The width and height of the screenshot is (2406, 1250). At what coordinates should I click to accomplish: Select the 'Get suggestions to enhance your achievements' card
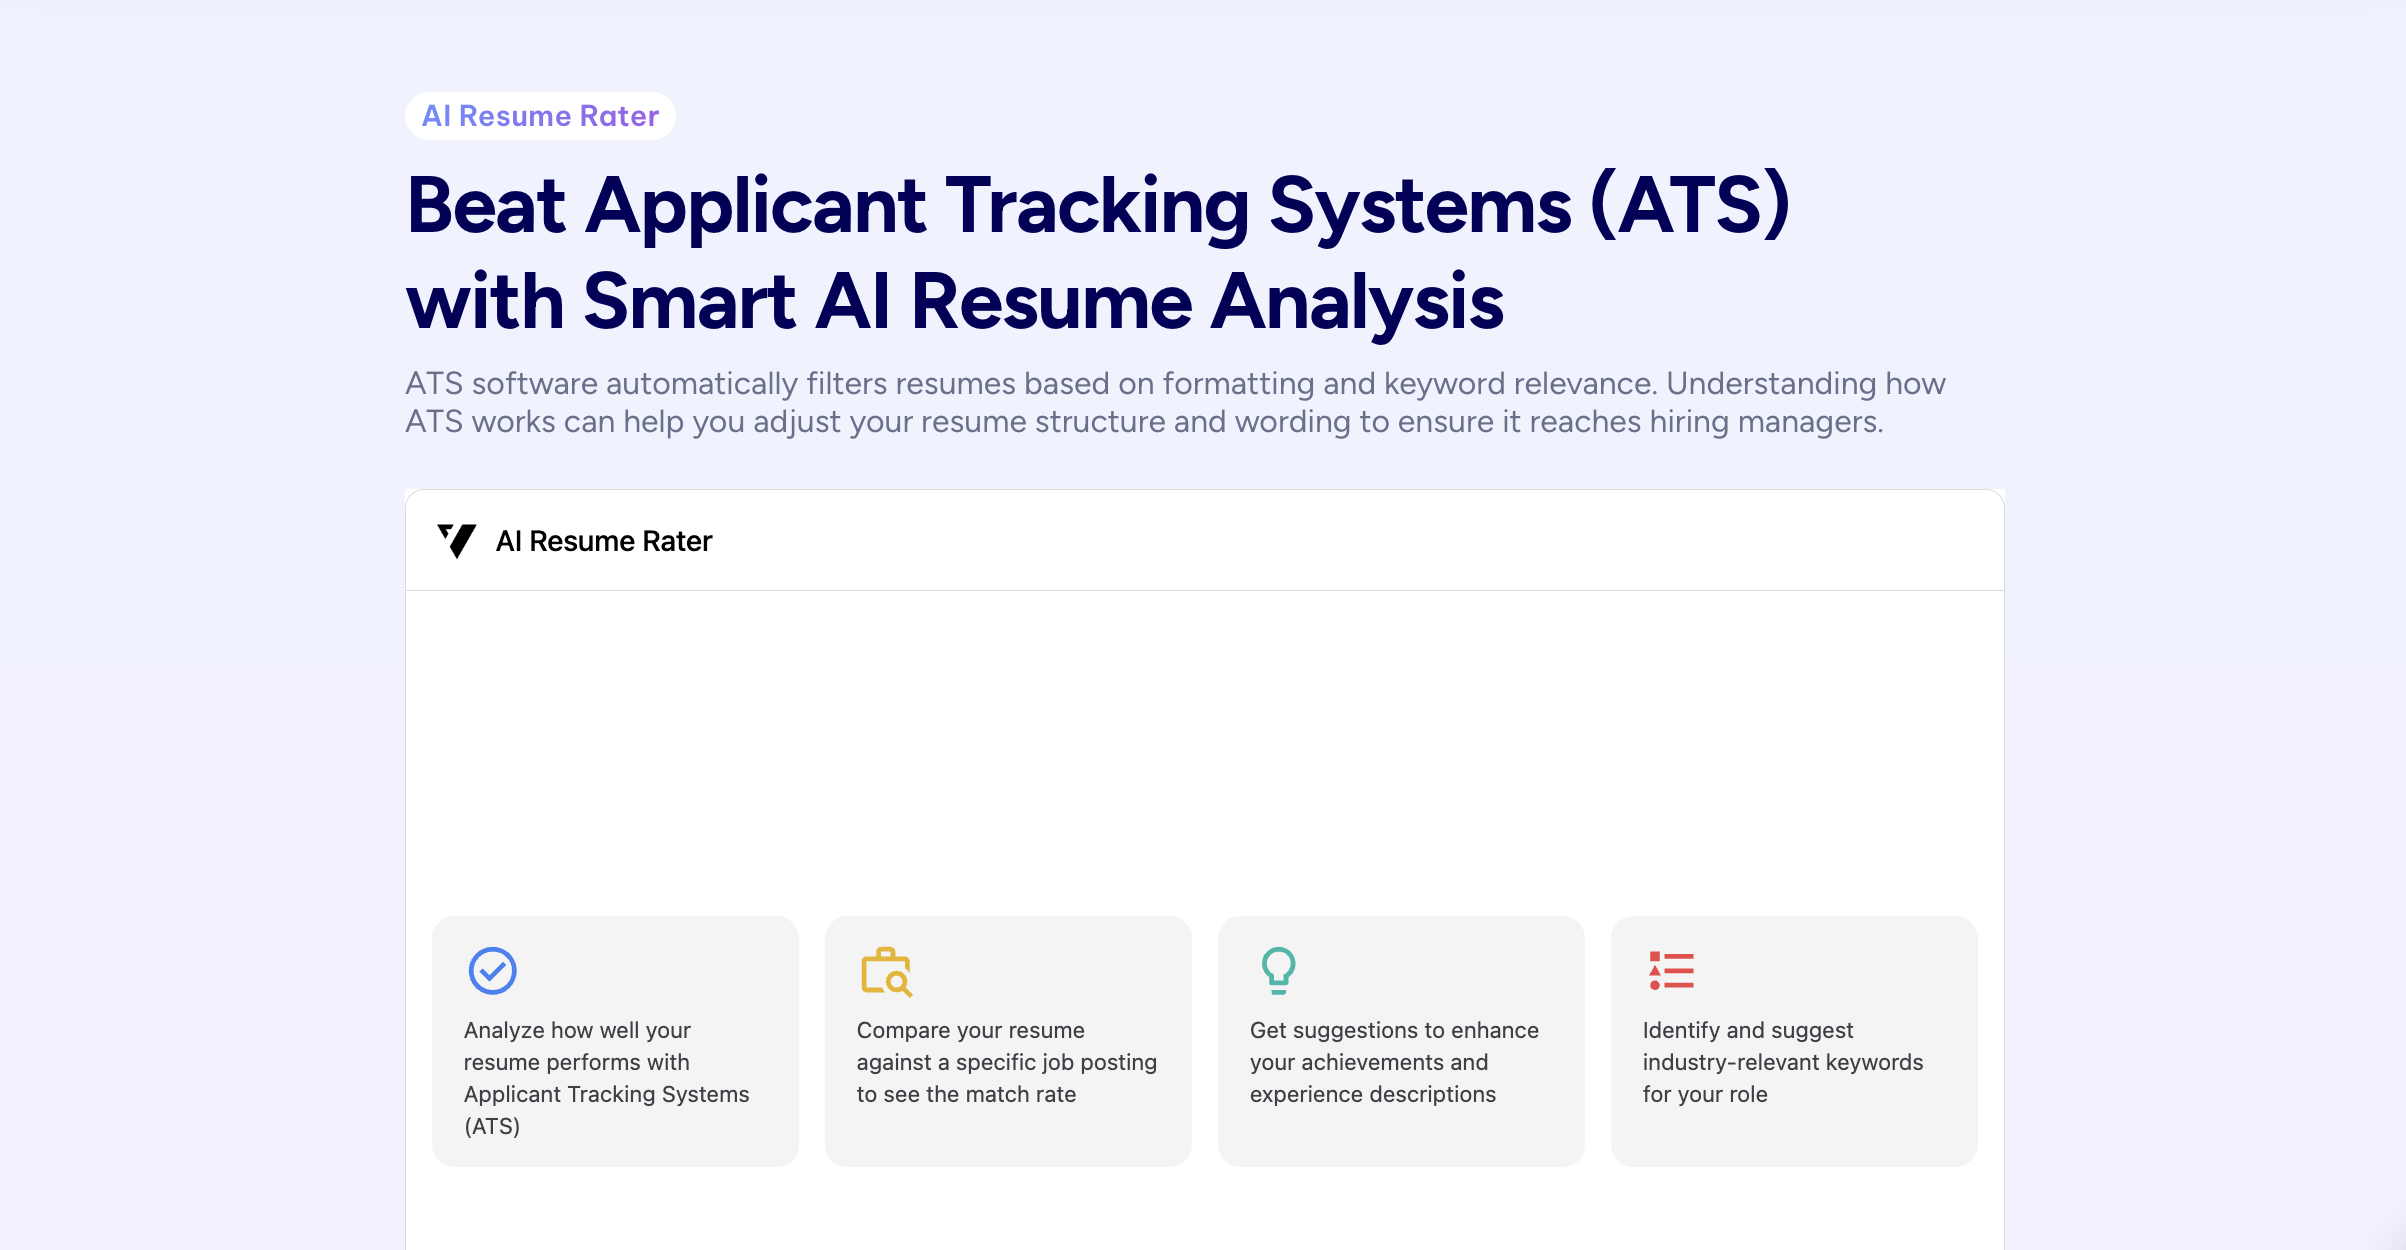click(x=1401, y=1041)
